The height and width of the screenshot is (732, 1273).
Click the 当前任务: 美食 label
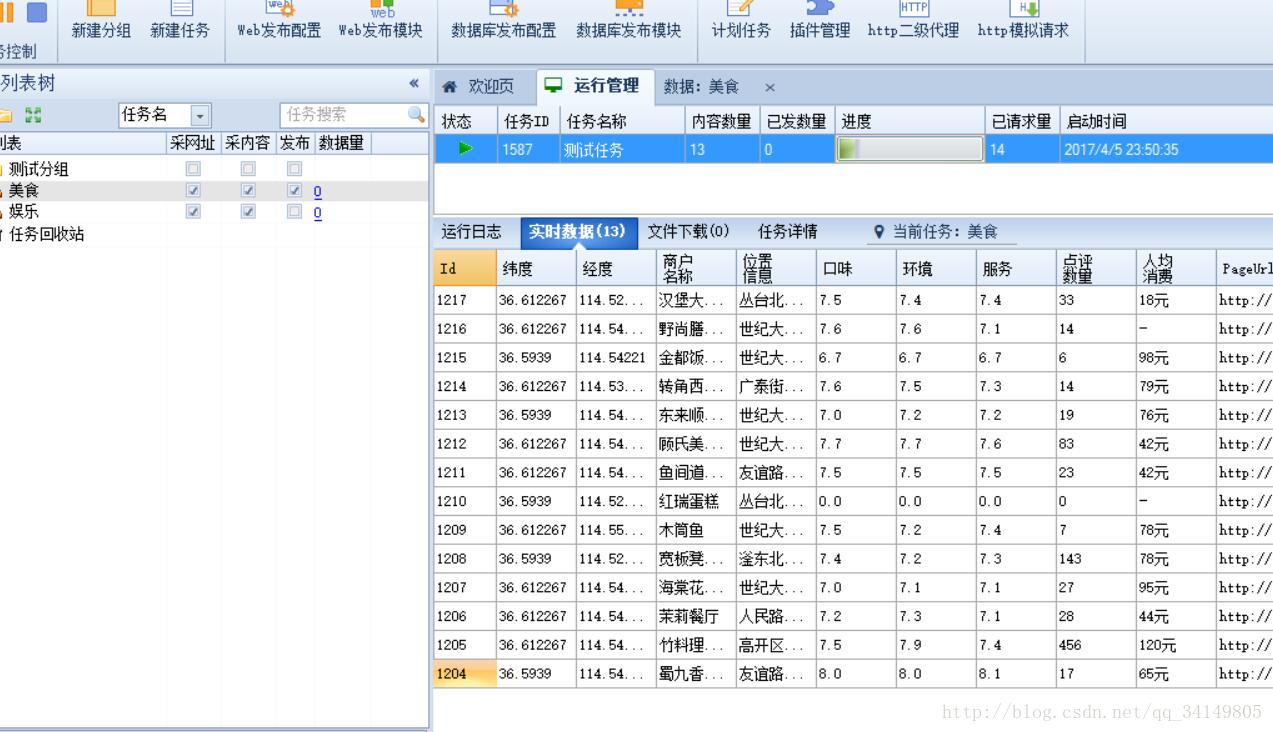(x=945, y=231)
